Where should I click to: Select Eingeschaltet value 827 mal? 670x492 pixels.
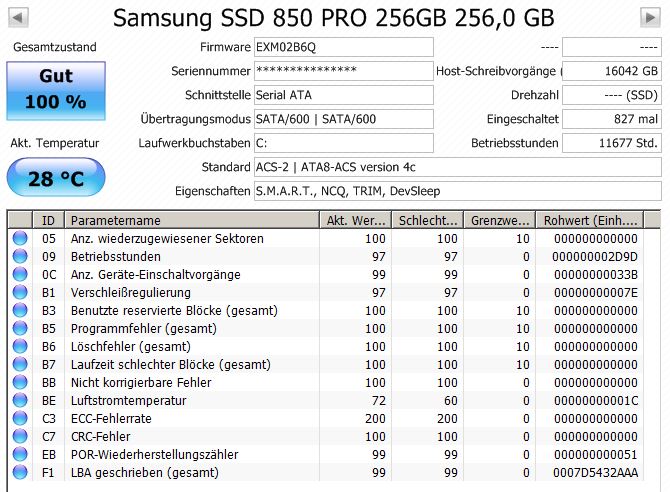[612, 119]
